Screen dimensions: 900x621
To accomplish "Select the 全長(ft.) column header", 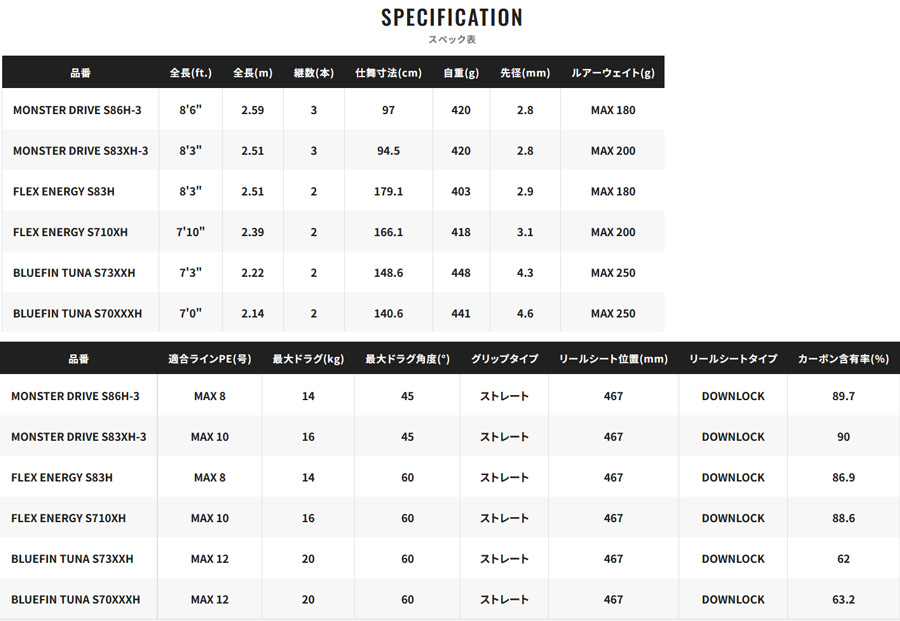I will pos(191,72).
